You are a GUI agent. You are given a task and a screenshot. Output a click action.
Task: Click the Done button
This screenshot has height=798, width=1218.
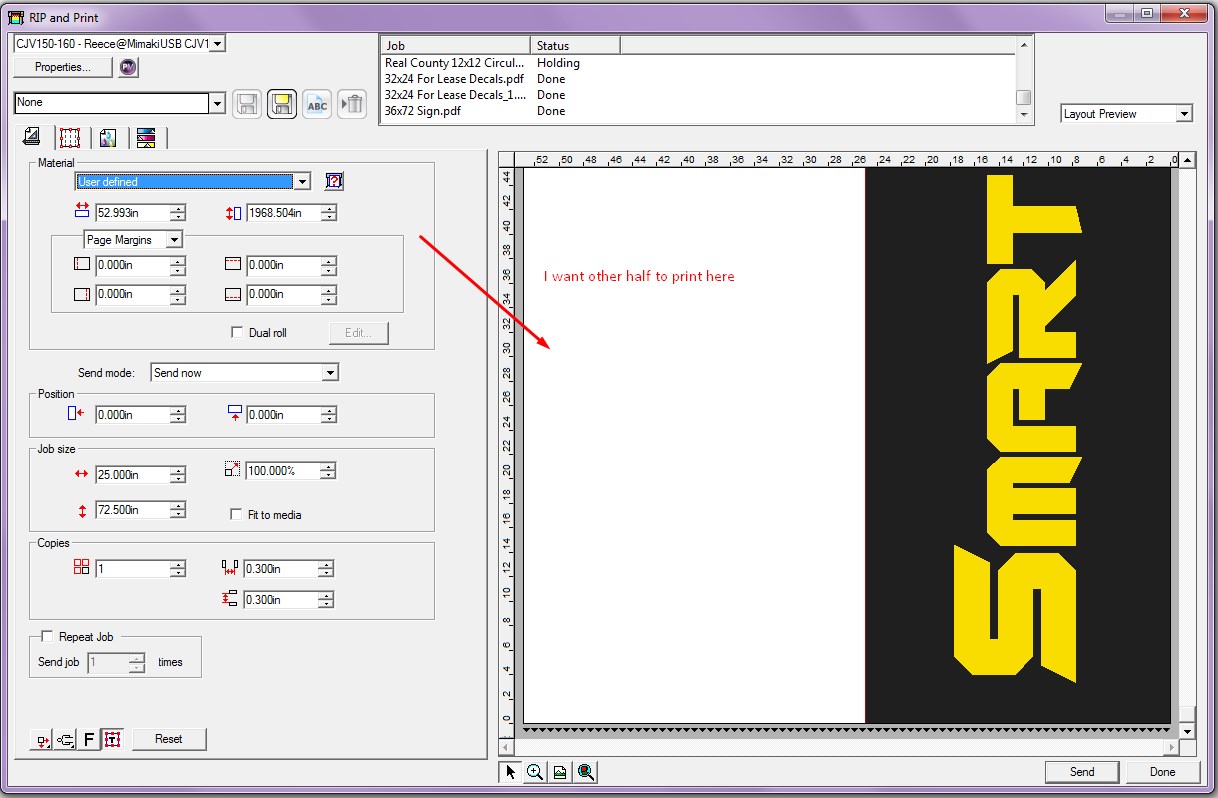pyautogui.click(x=1163, y=772)
